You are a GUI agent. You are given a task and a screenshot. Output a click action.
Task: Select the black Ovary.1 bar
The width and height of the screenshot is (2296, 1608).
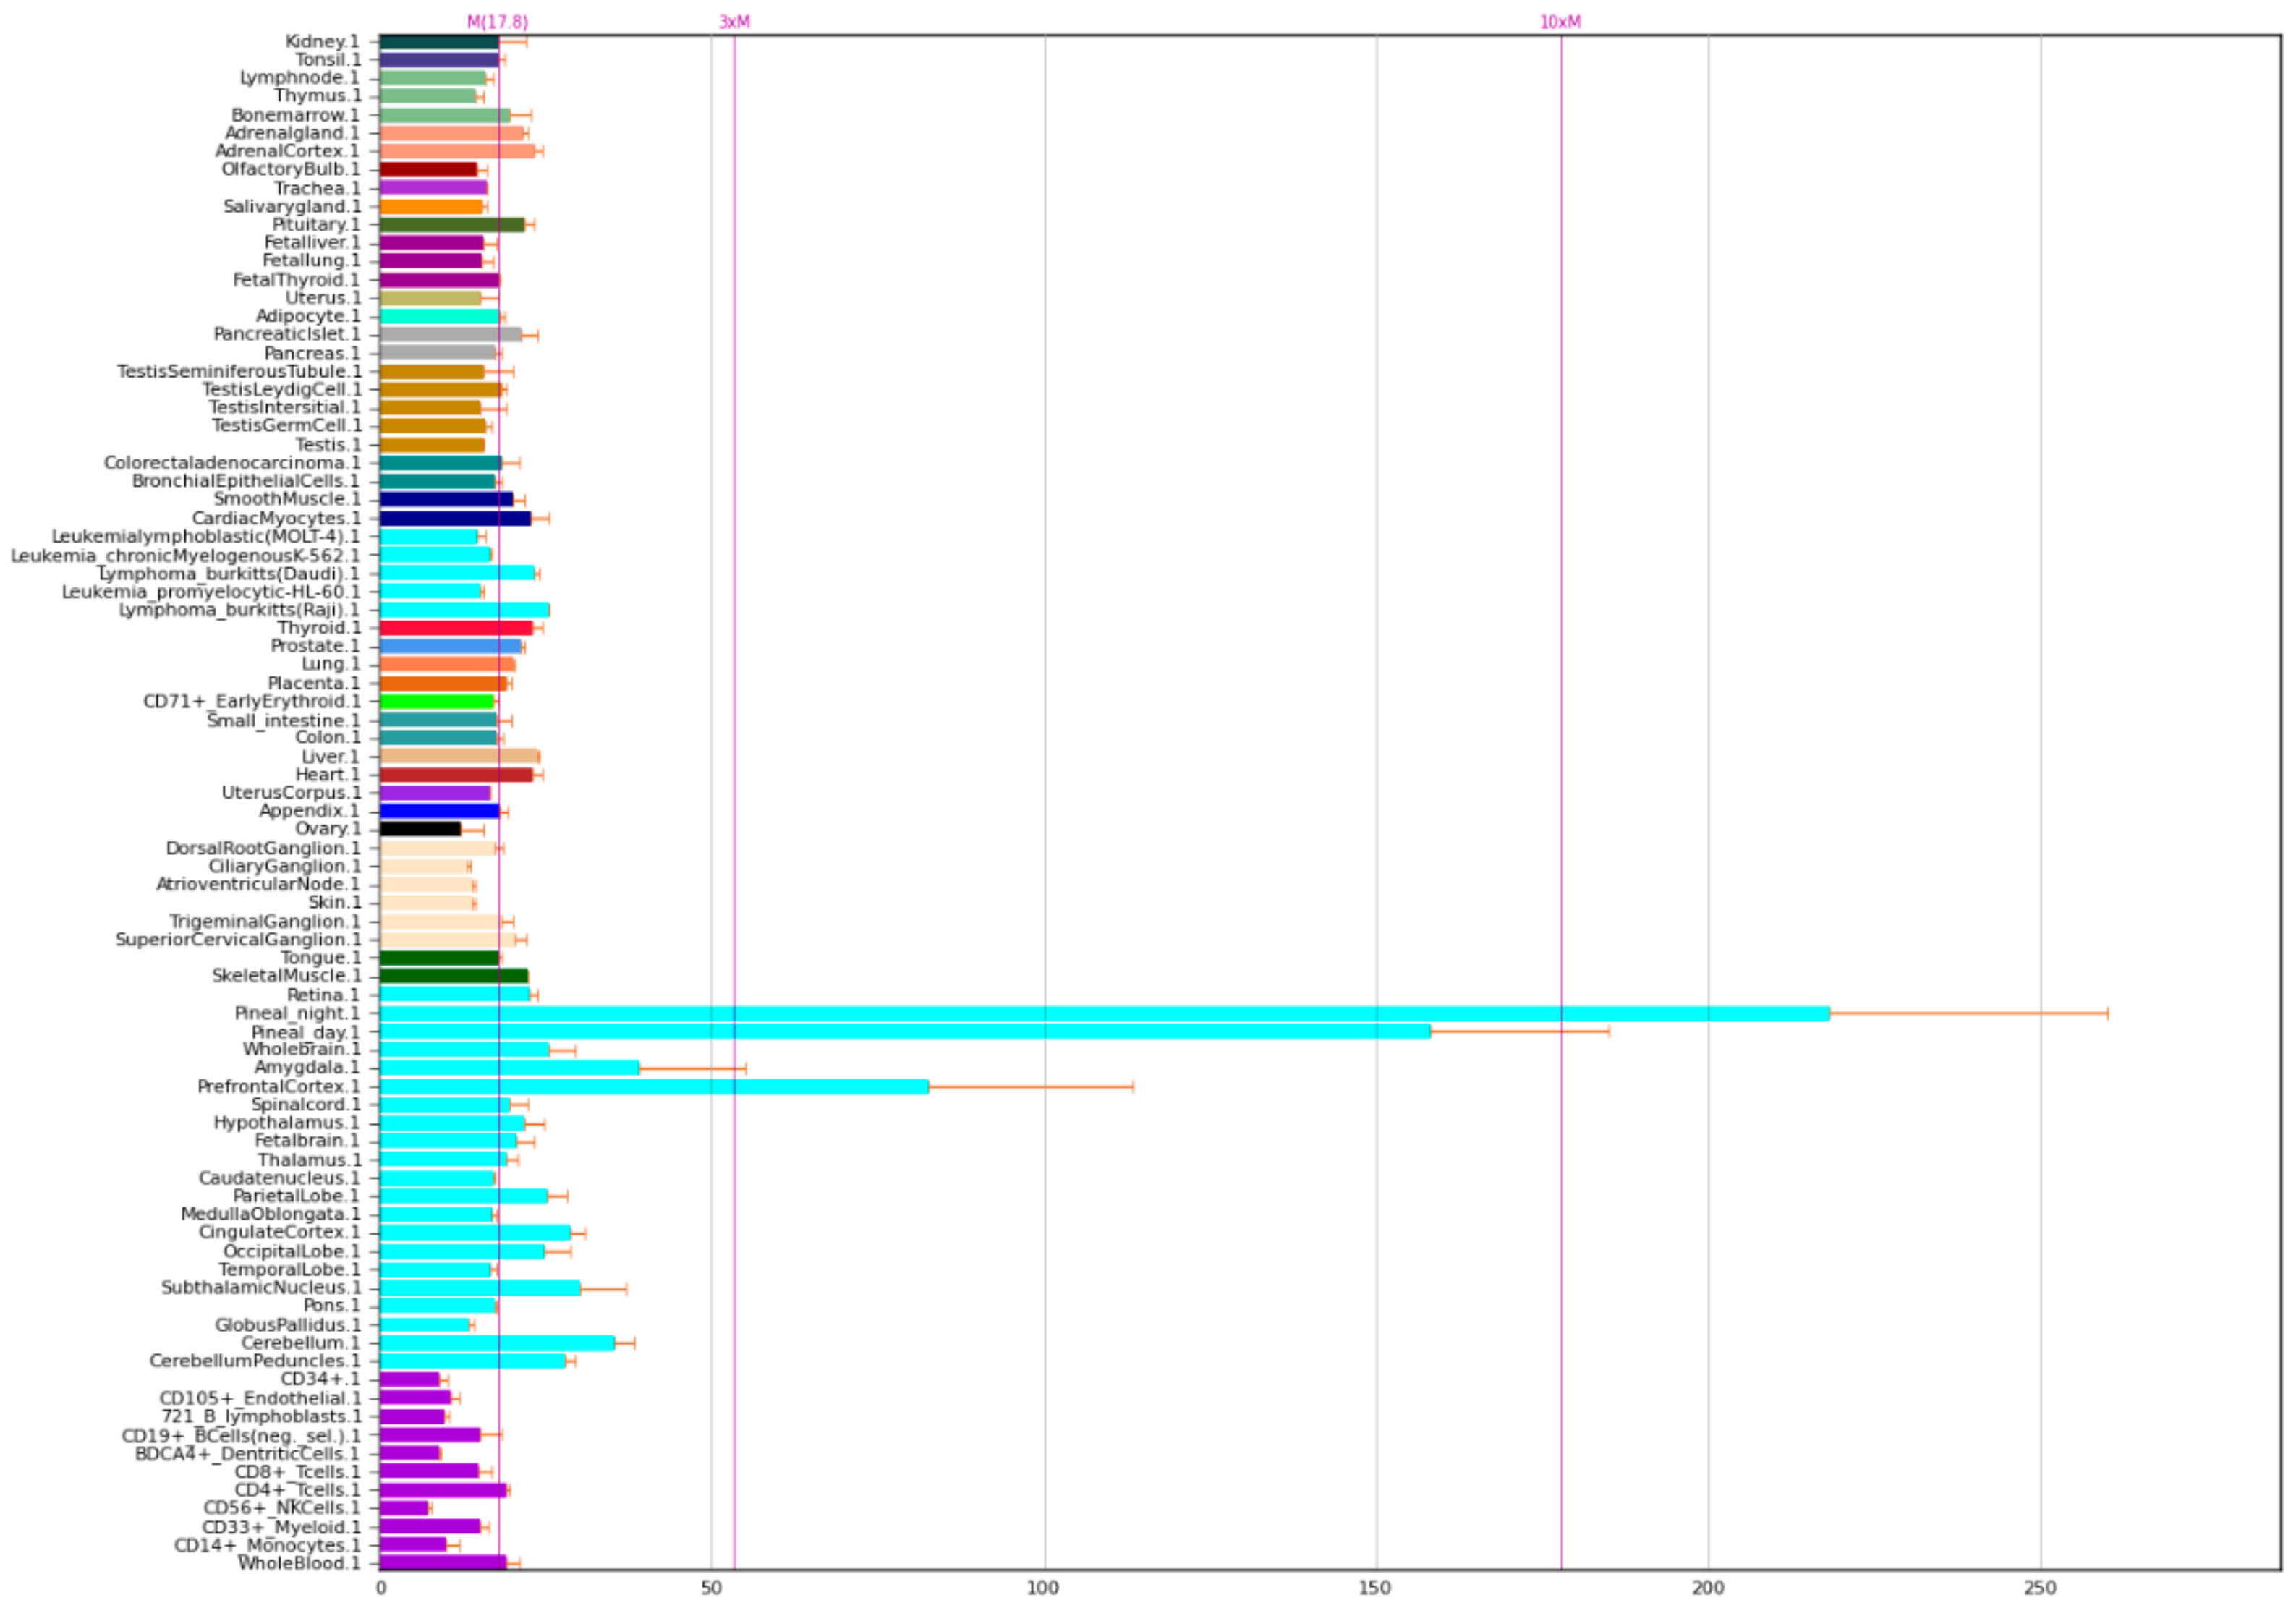pyautogui.click(x=420, y=829)
